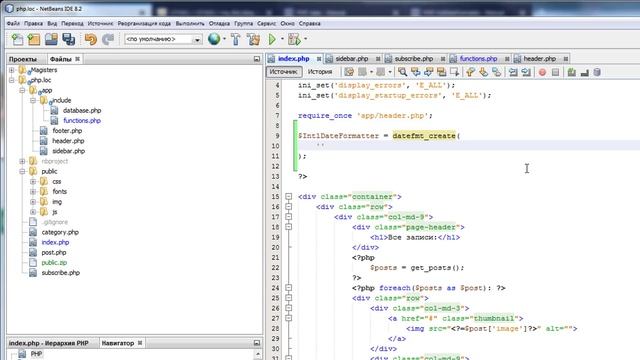Viewport: 640px width, 360px height.
Task: Expand the Magisters project node
Action: coord(12,70)
